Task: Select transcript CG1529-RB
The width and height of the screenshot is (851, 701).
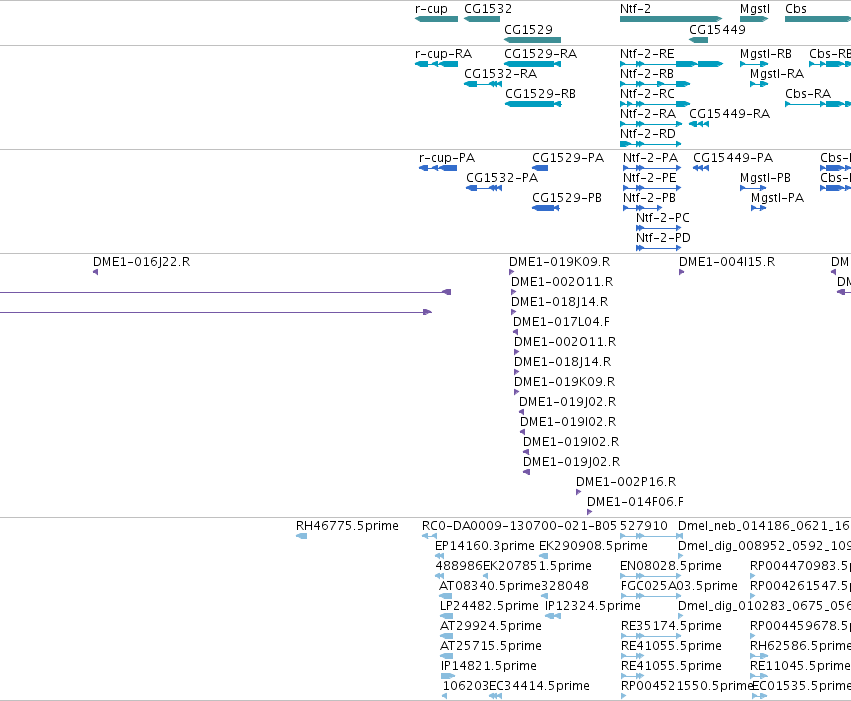Action: (540, 94)
